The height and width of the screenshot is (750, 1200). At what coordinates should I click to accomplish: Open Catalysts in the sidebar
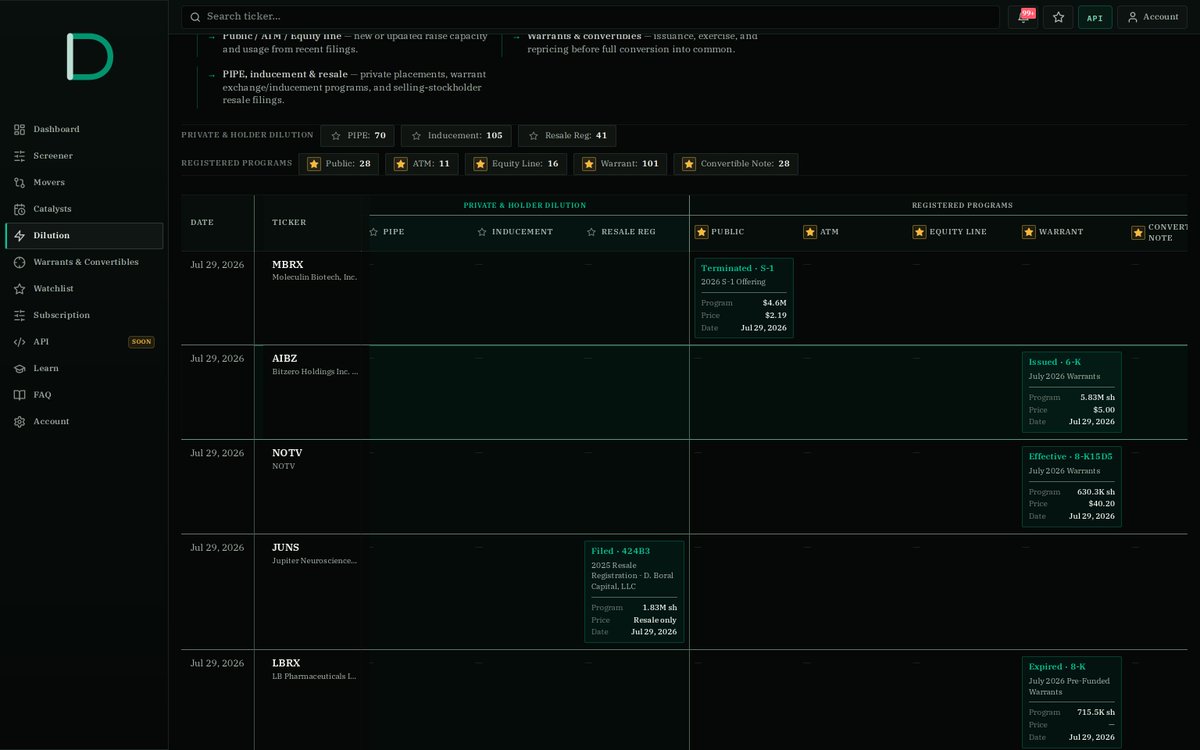point(84,209)
